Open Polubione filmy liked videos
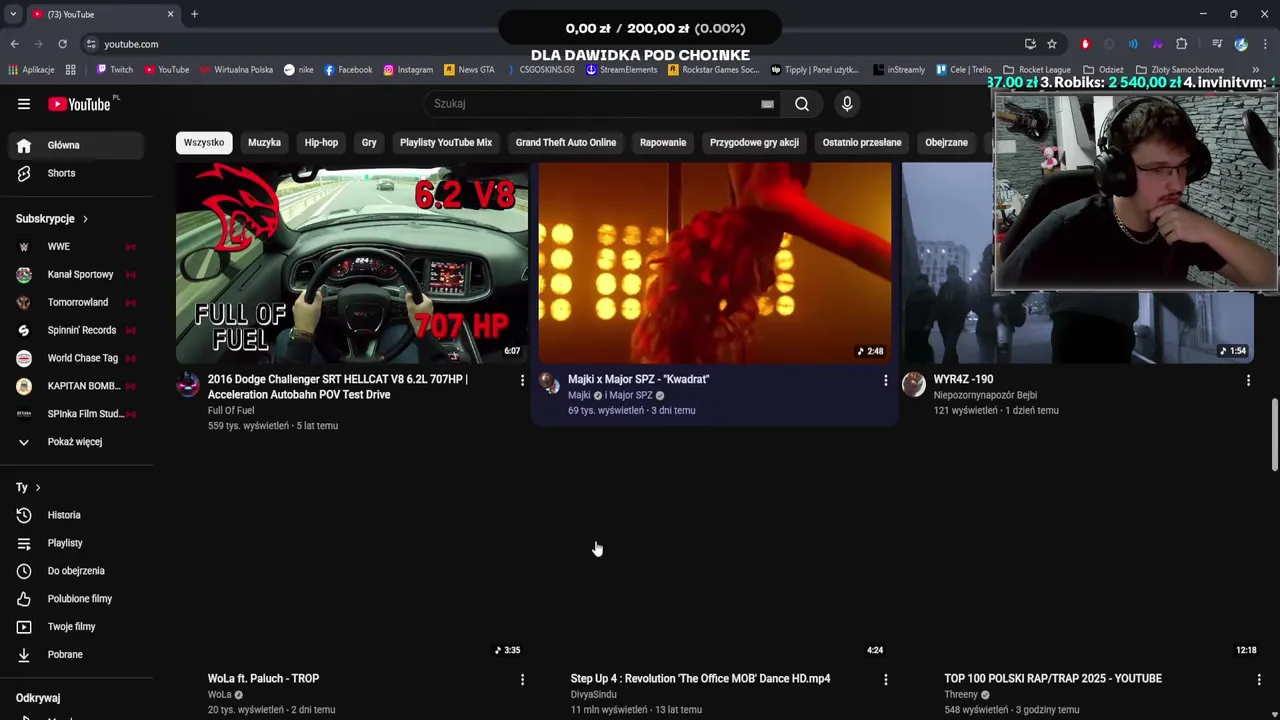Image resolution: width=1280 pixels, height=720 pixels. tap(76, 599)
